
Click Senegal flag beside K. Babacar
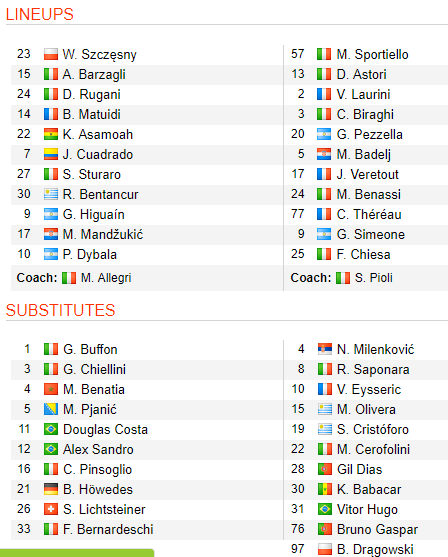(325, 489)
